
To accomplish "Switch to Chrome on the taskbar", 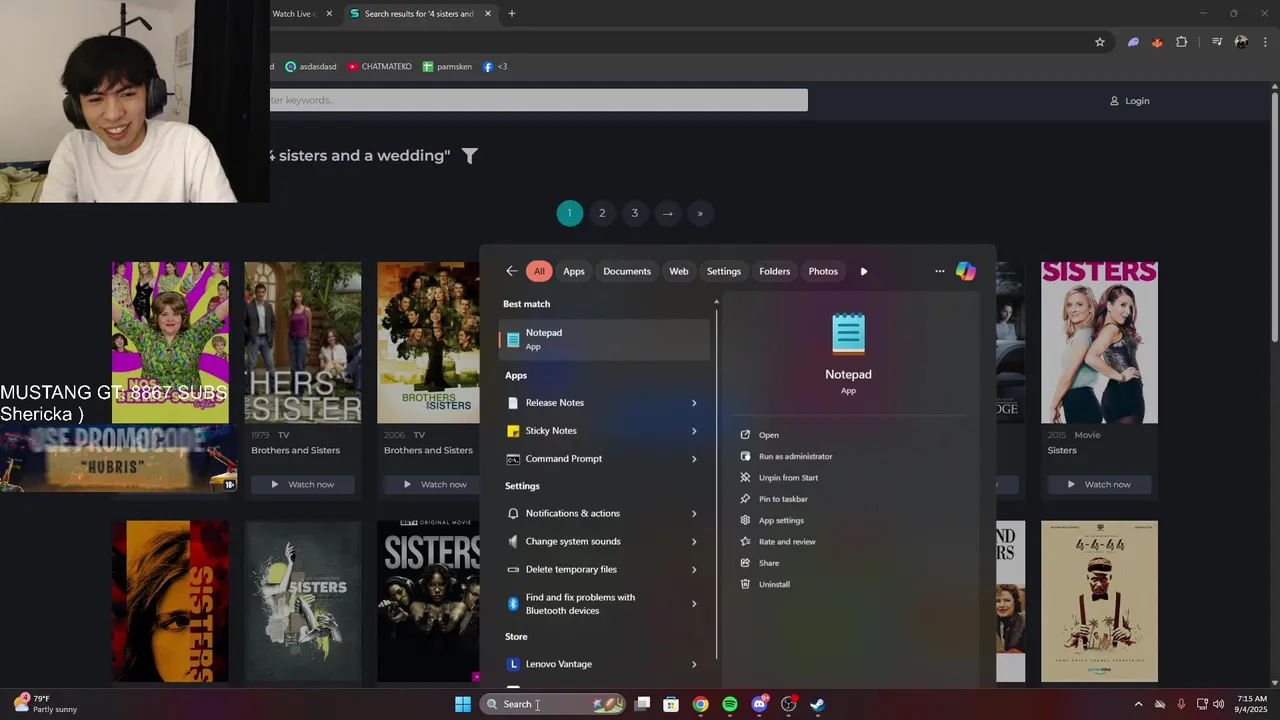I will [700, 704].
